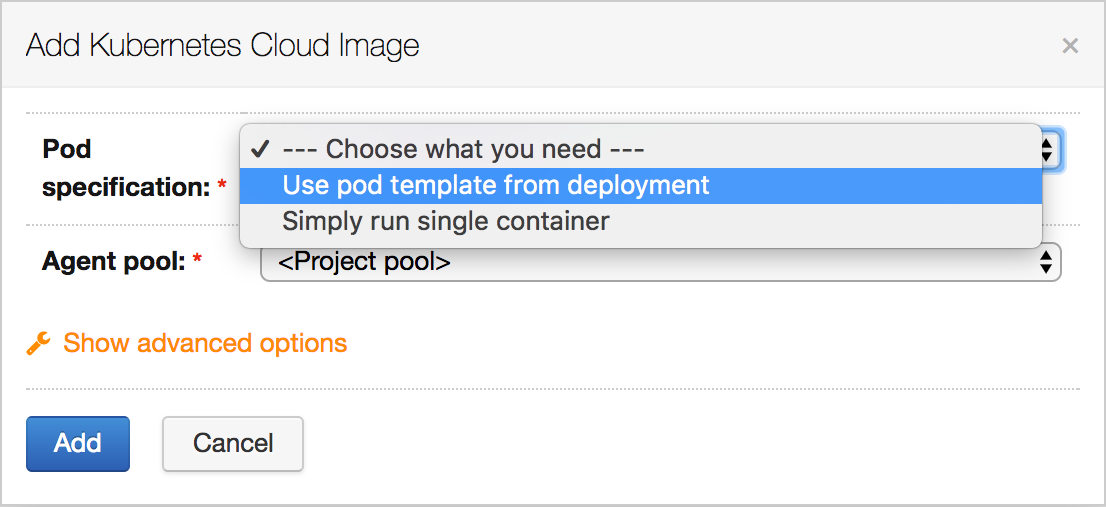Click the wrench icon for advanced options

pos(38,344)
